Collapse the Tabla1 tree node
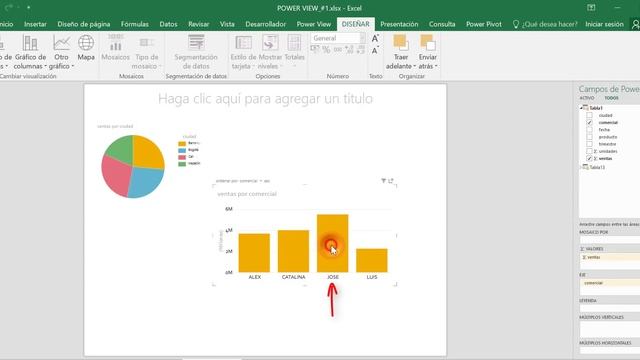 [x=581, y=108]
